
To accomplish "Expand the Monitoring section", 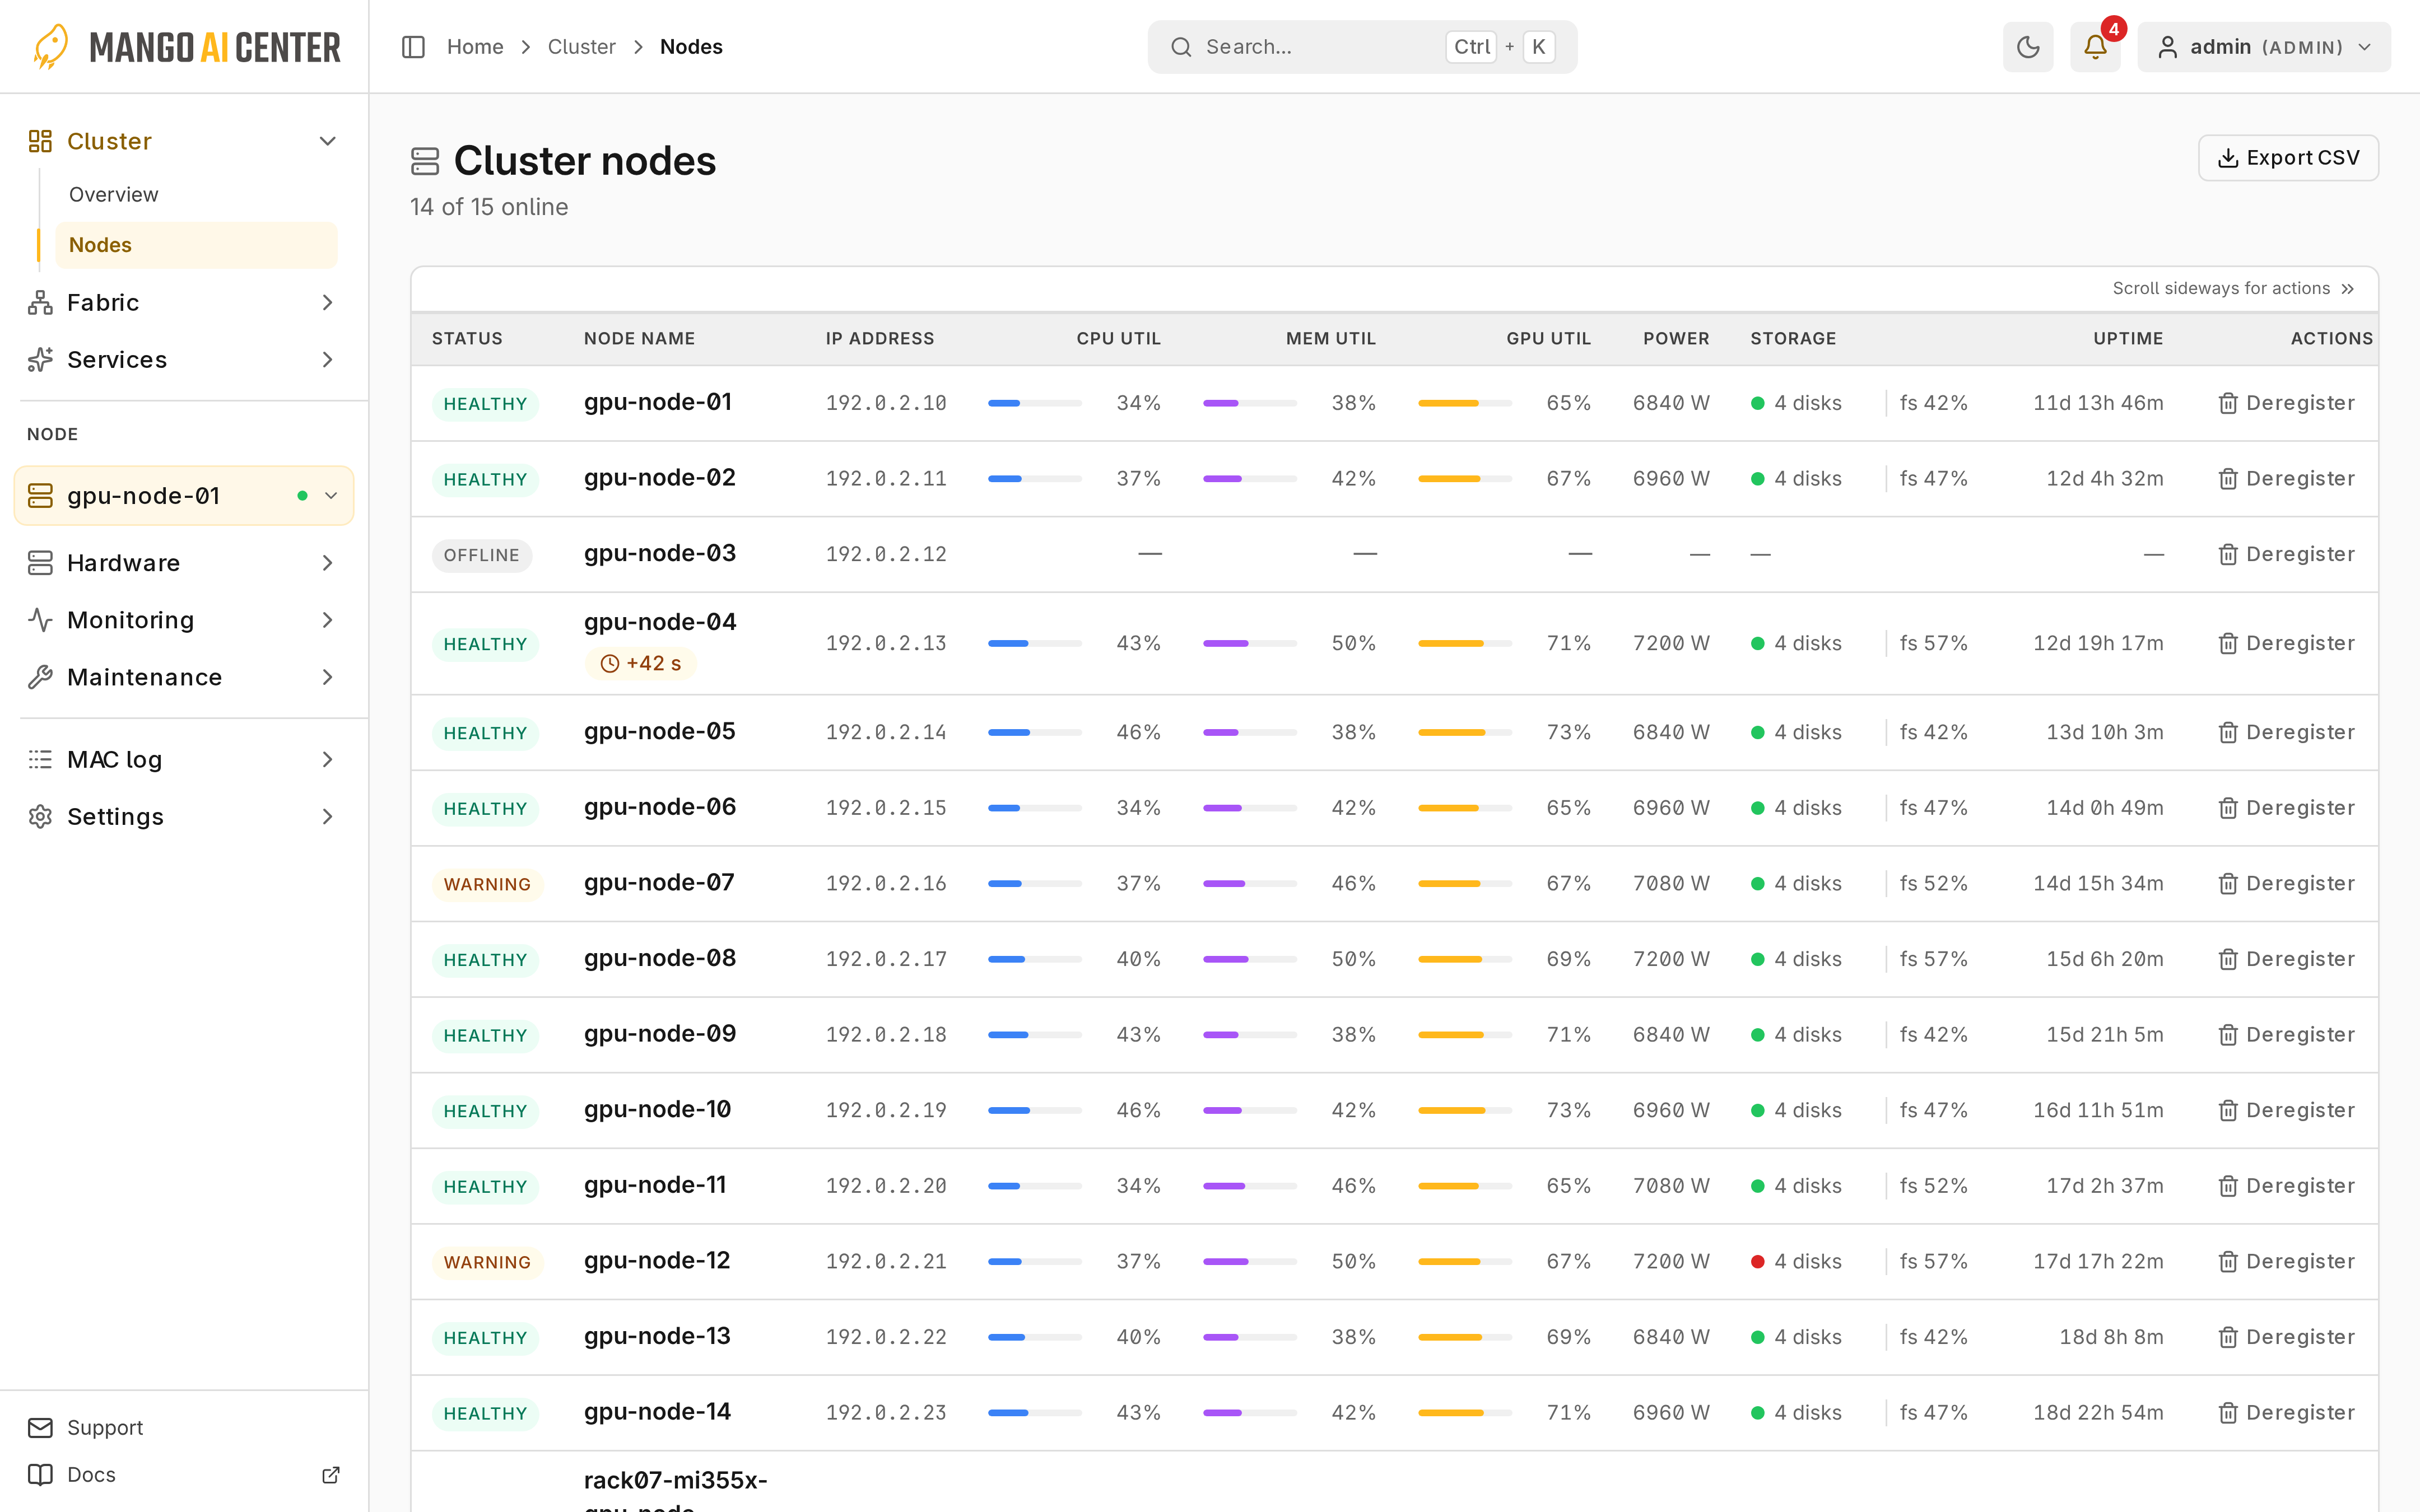I will click(x=184, y=620).
